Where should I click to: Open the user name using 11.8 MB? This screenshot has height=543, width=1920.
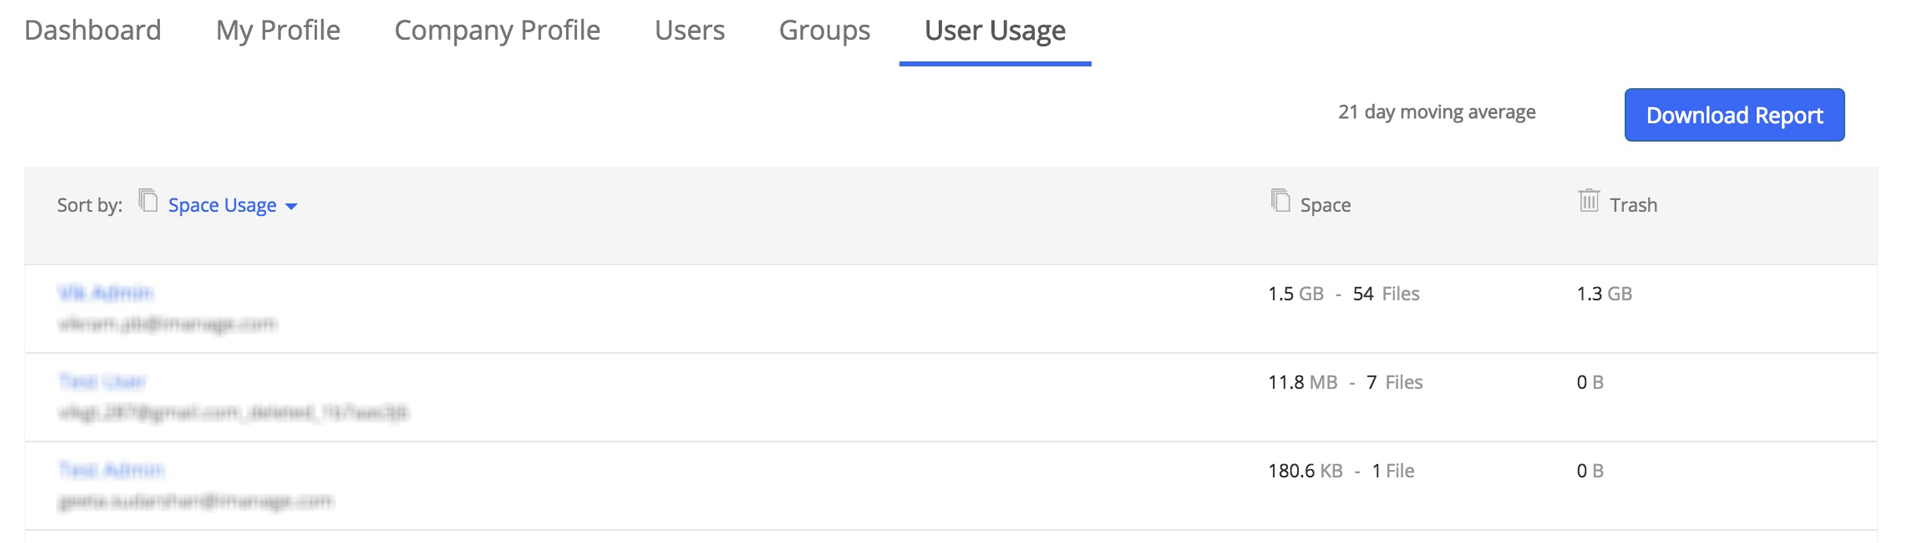[102, 381]
